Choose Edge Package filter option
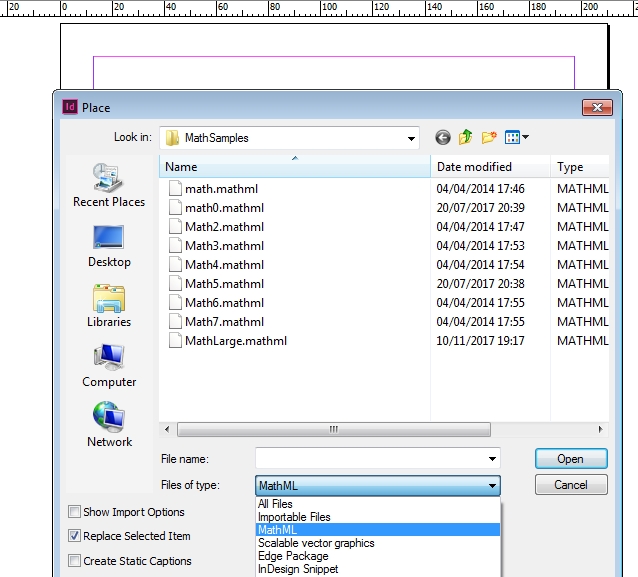The height and width of the screenshot is (577, 638). coord(378,556)
